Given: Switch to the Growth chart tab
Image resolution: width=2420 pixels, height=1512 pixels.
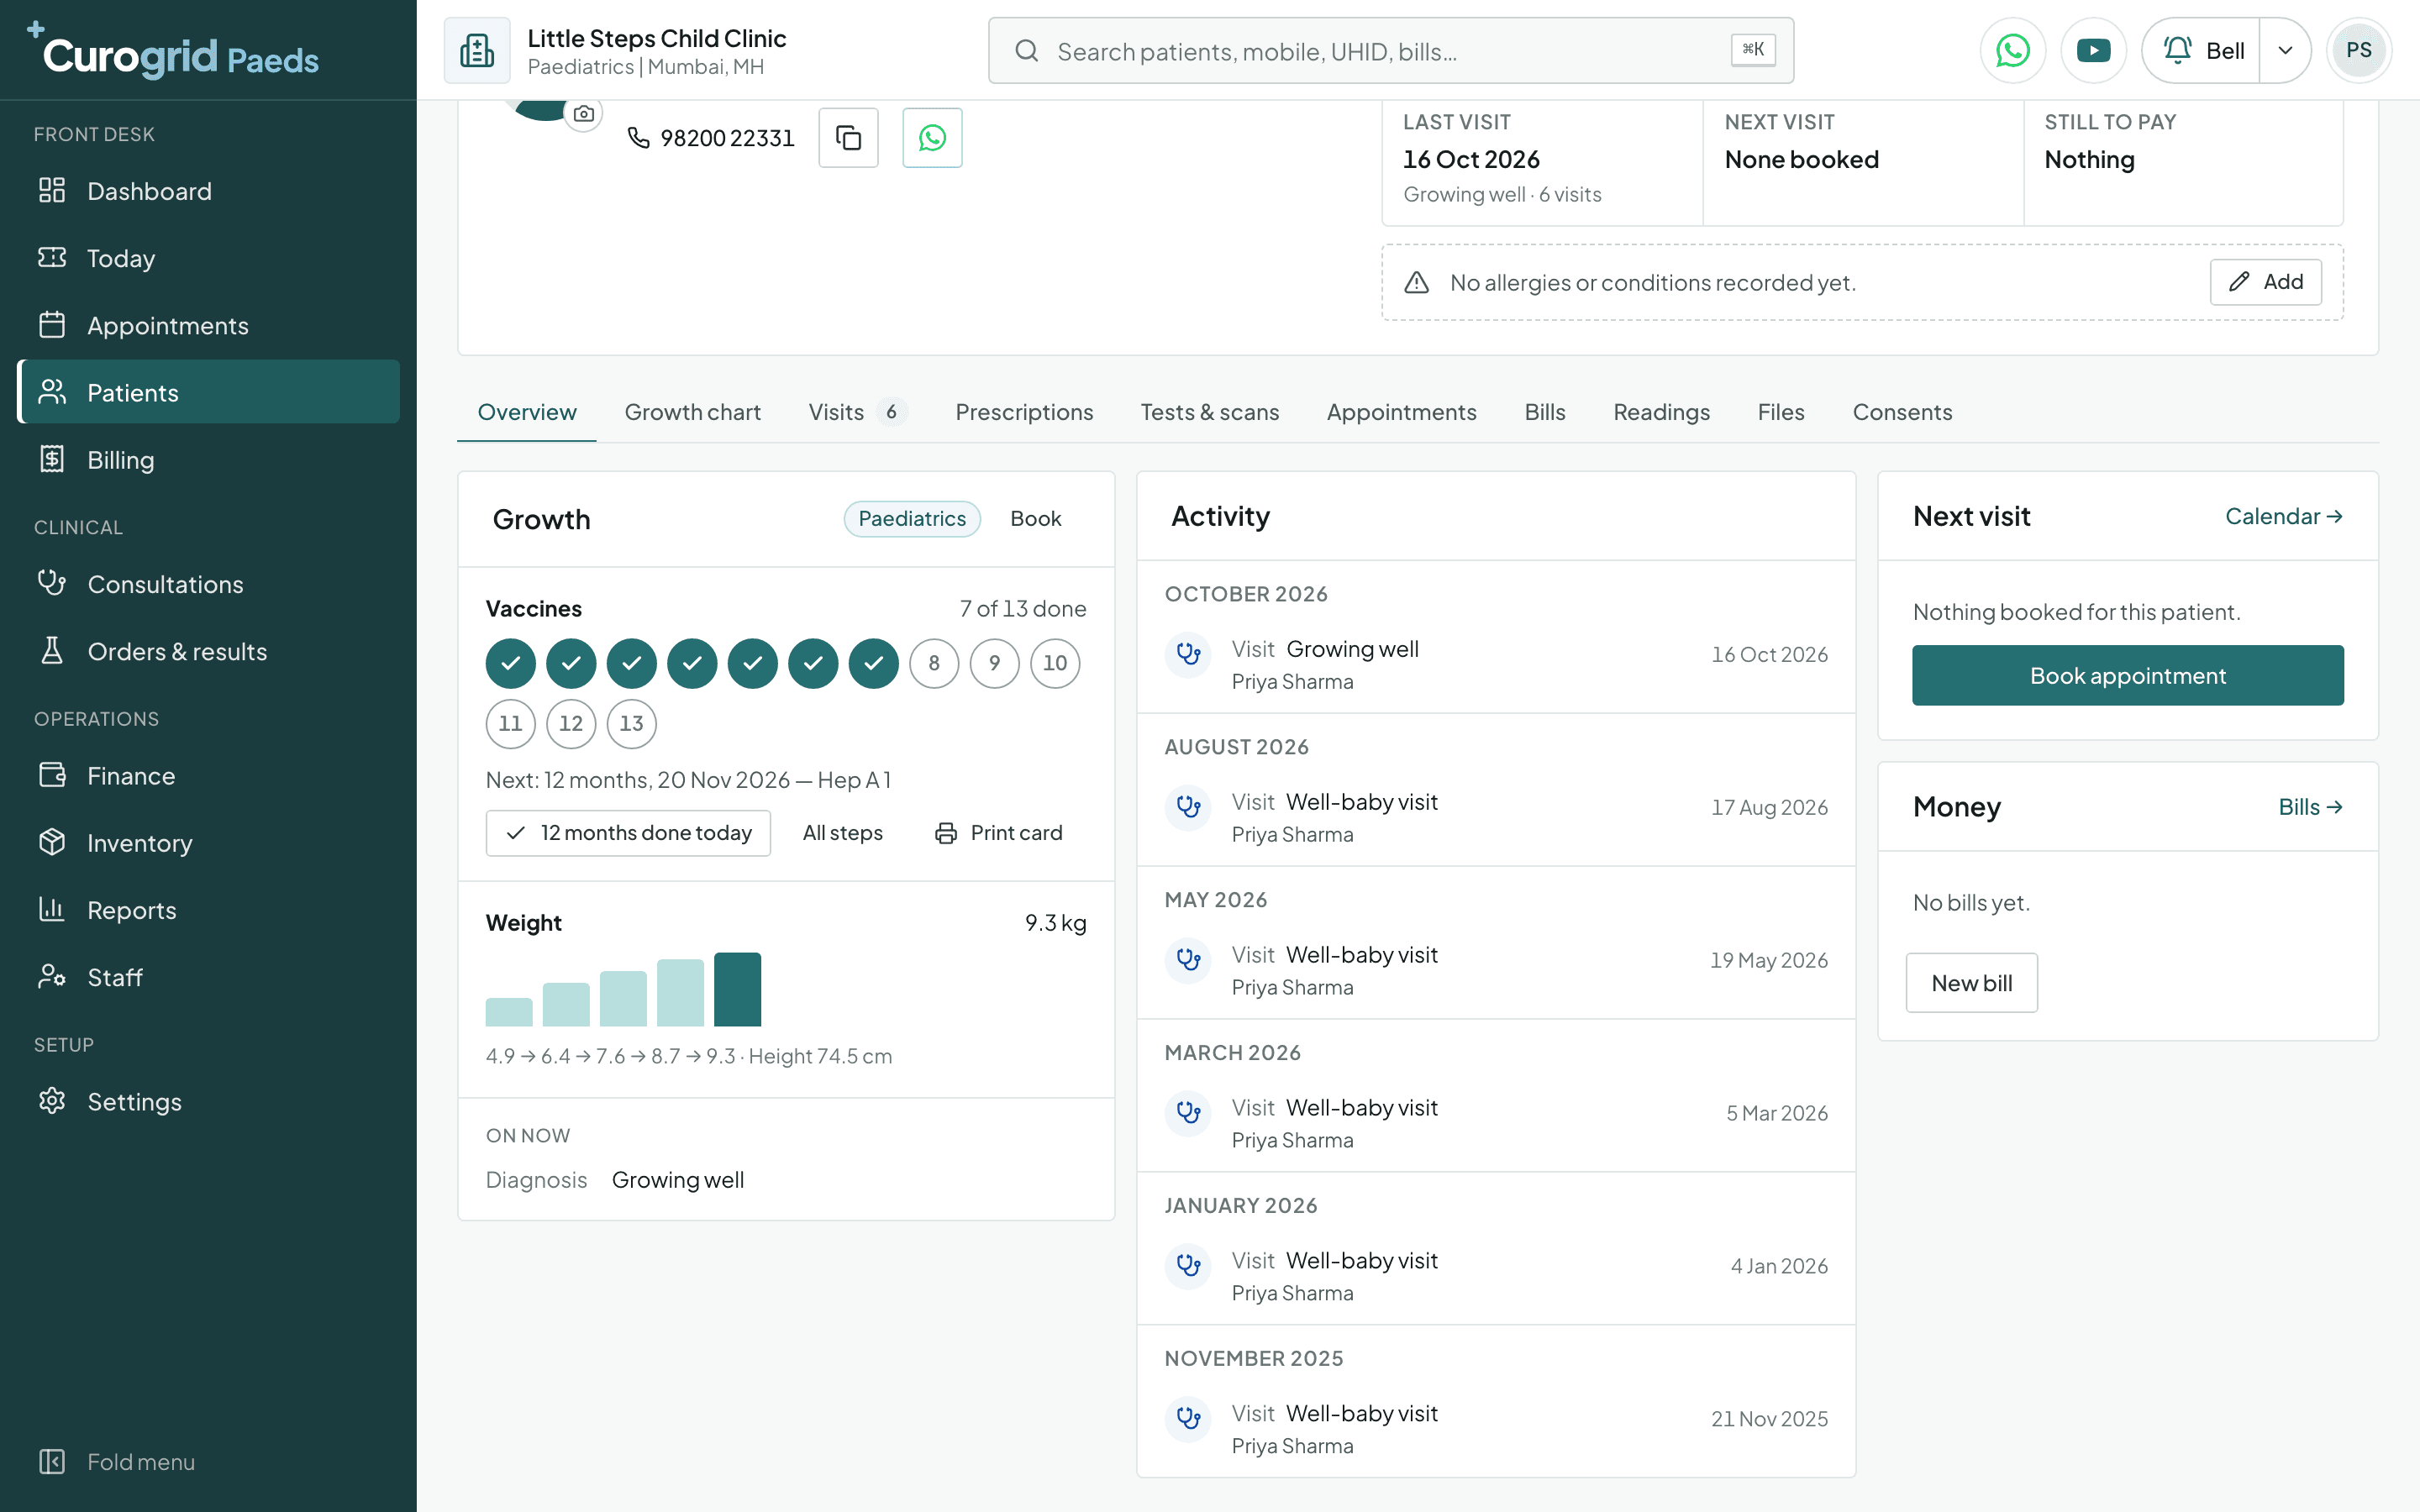Looking at the screenshot, I should tap(692, 412).
